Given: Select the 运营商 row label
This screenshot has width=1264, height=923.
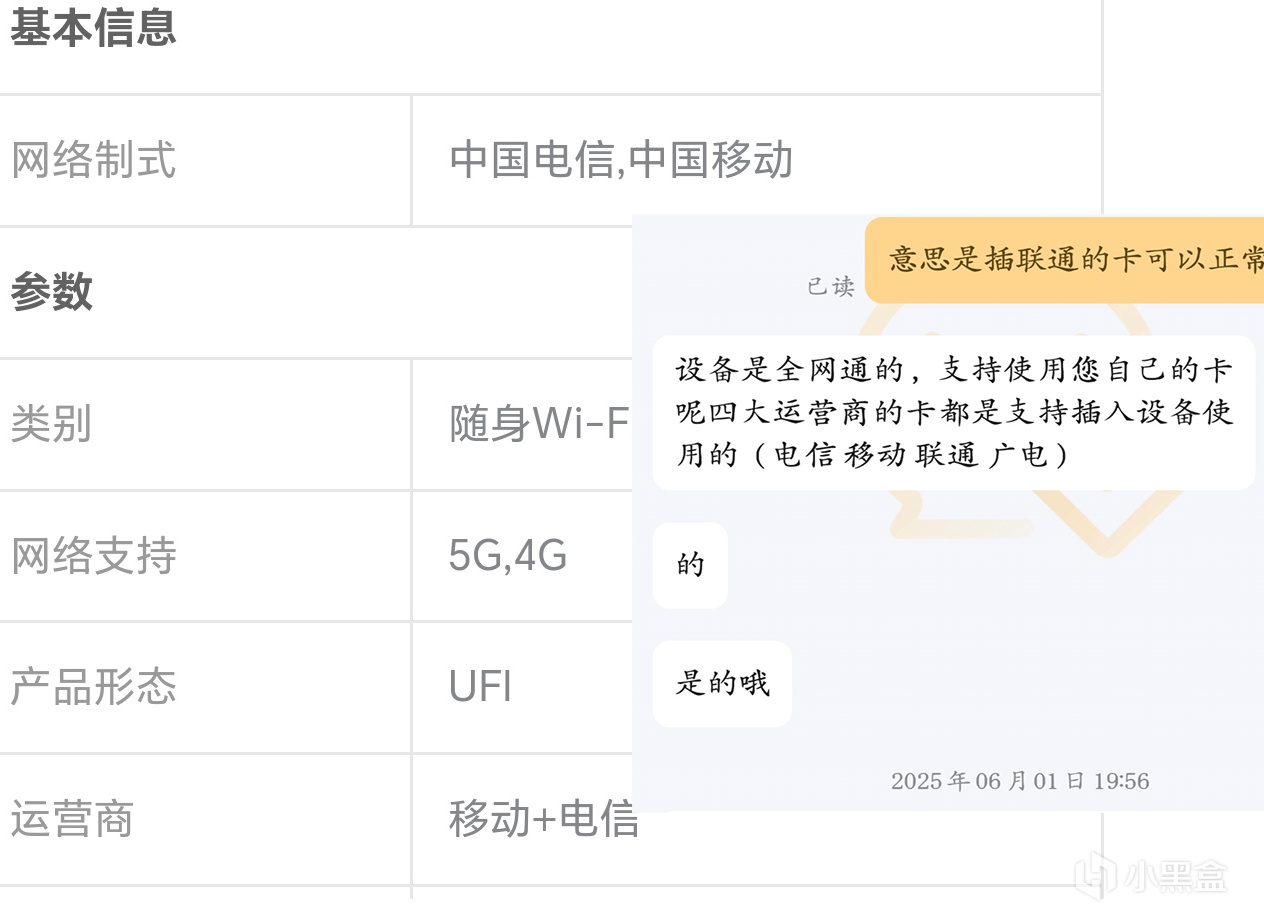Looking at the screenshot, I should 72,819.
